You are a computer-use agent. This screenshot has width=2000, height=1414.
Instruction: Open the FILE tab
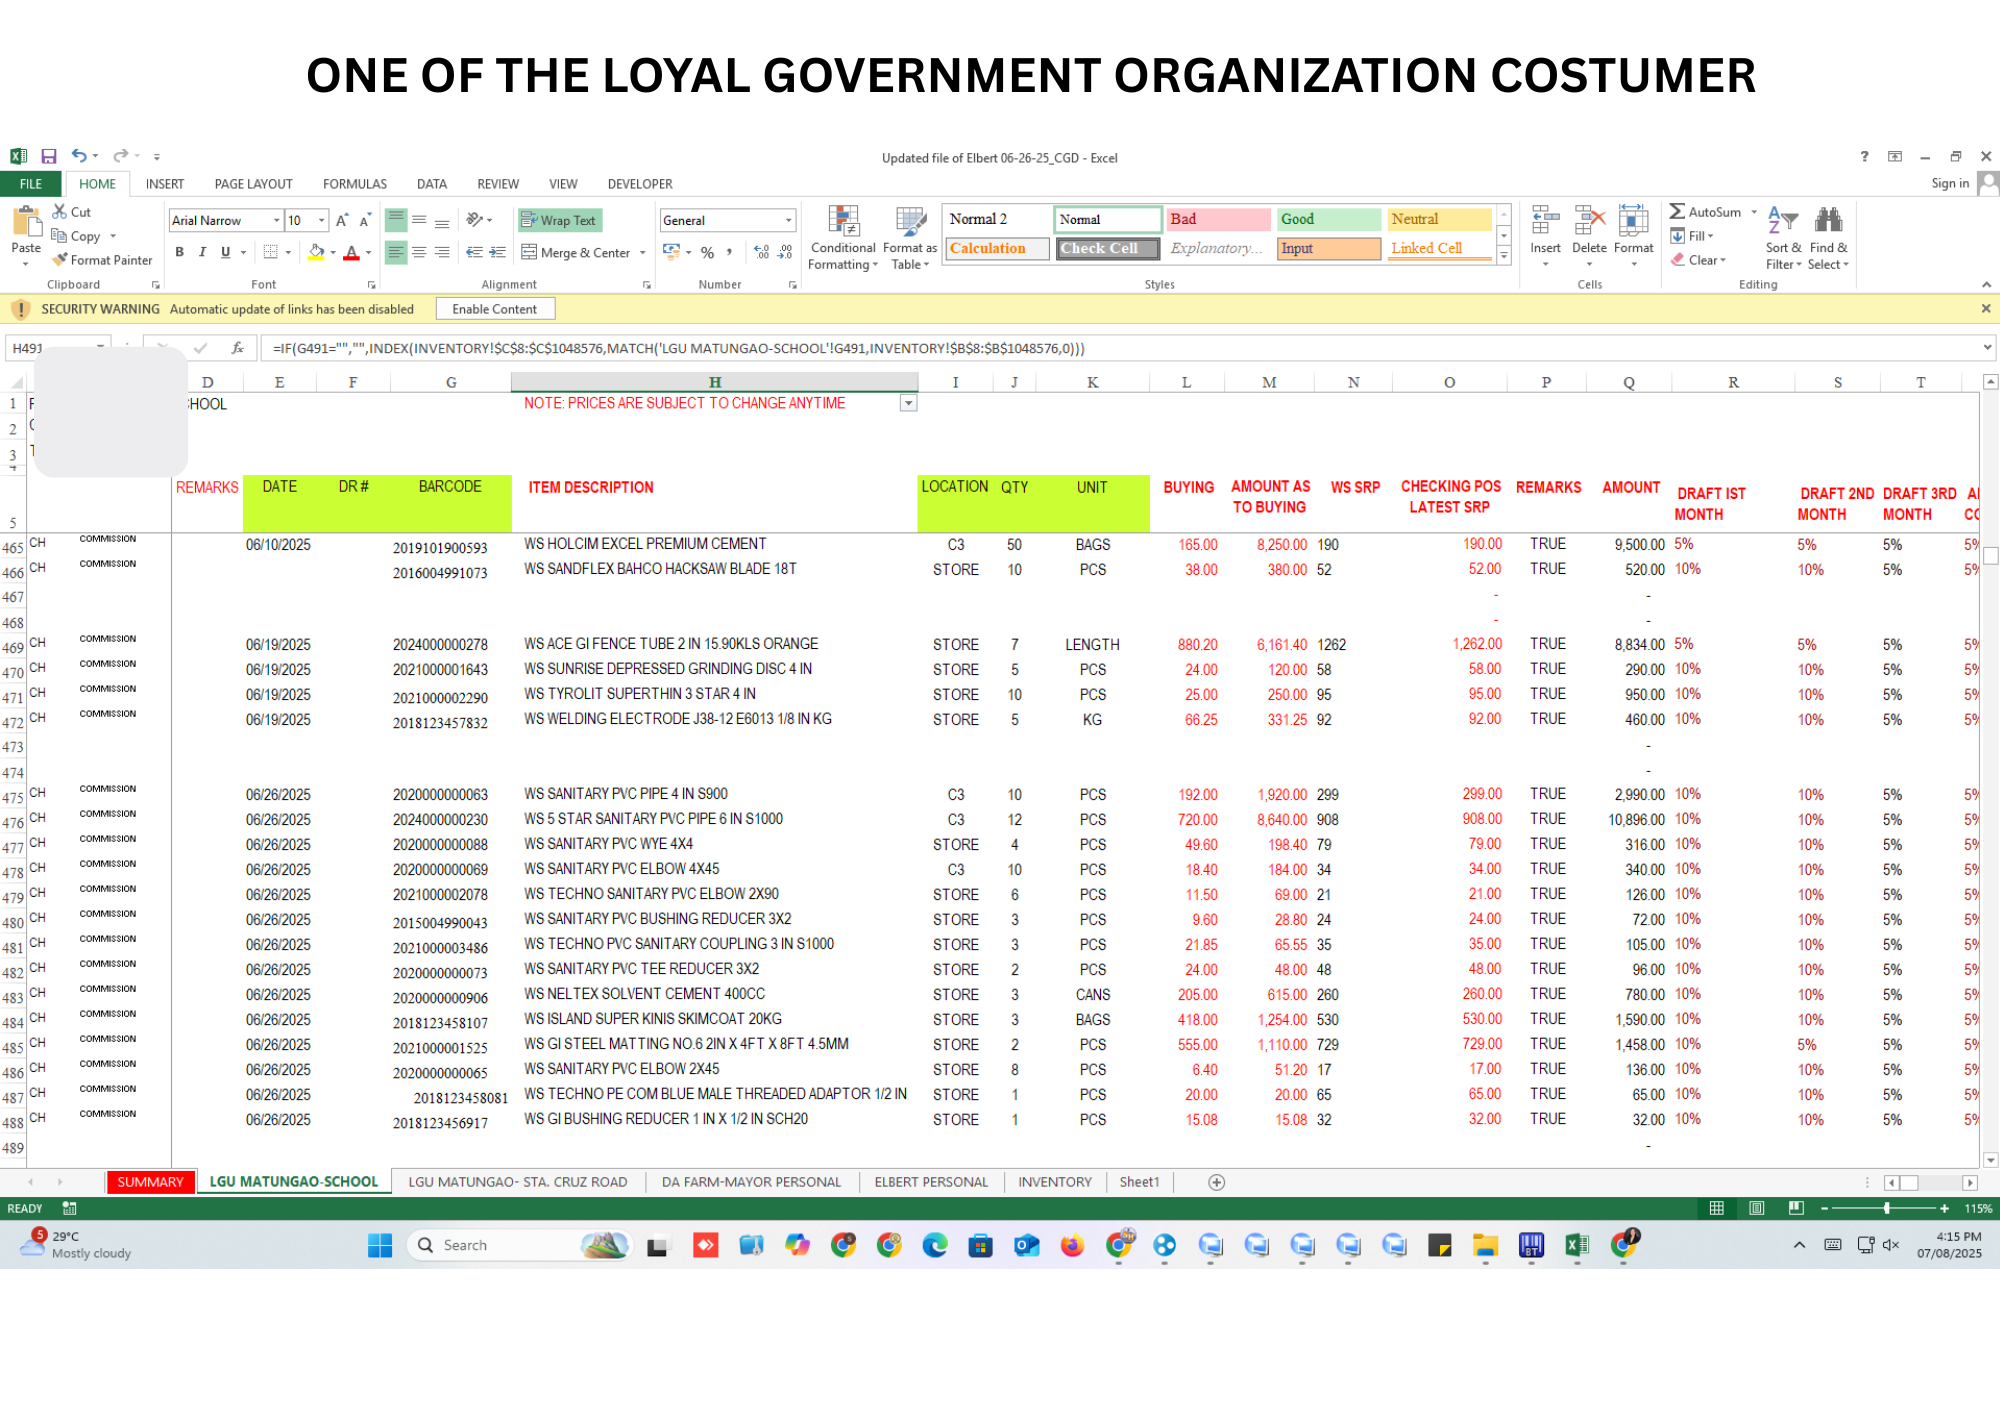pos(31,184)
